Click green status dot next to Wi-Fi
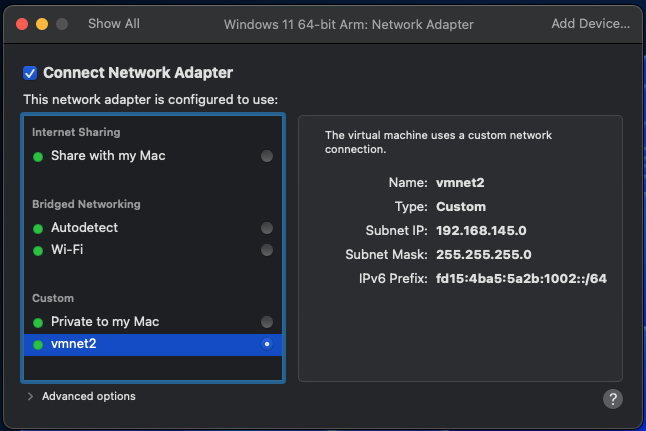Image resolution: width=646 pixels, height=431 pixels. [38, 251]
